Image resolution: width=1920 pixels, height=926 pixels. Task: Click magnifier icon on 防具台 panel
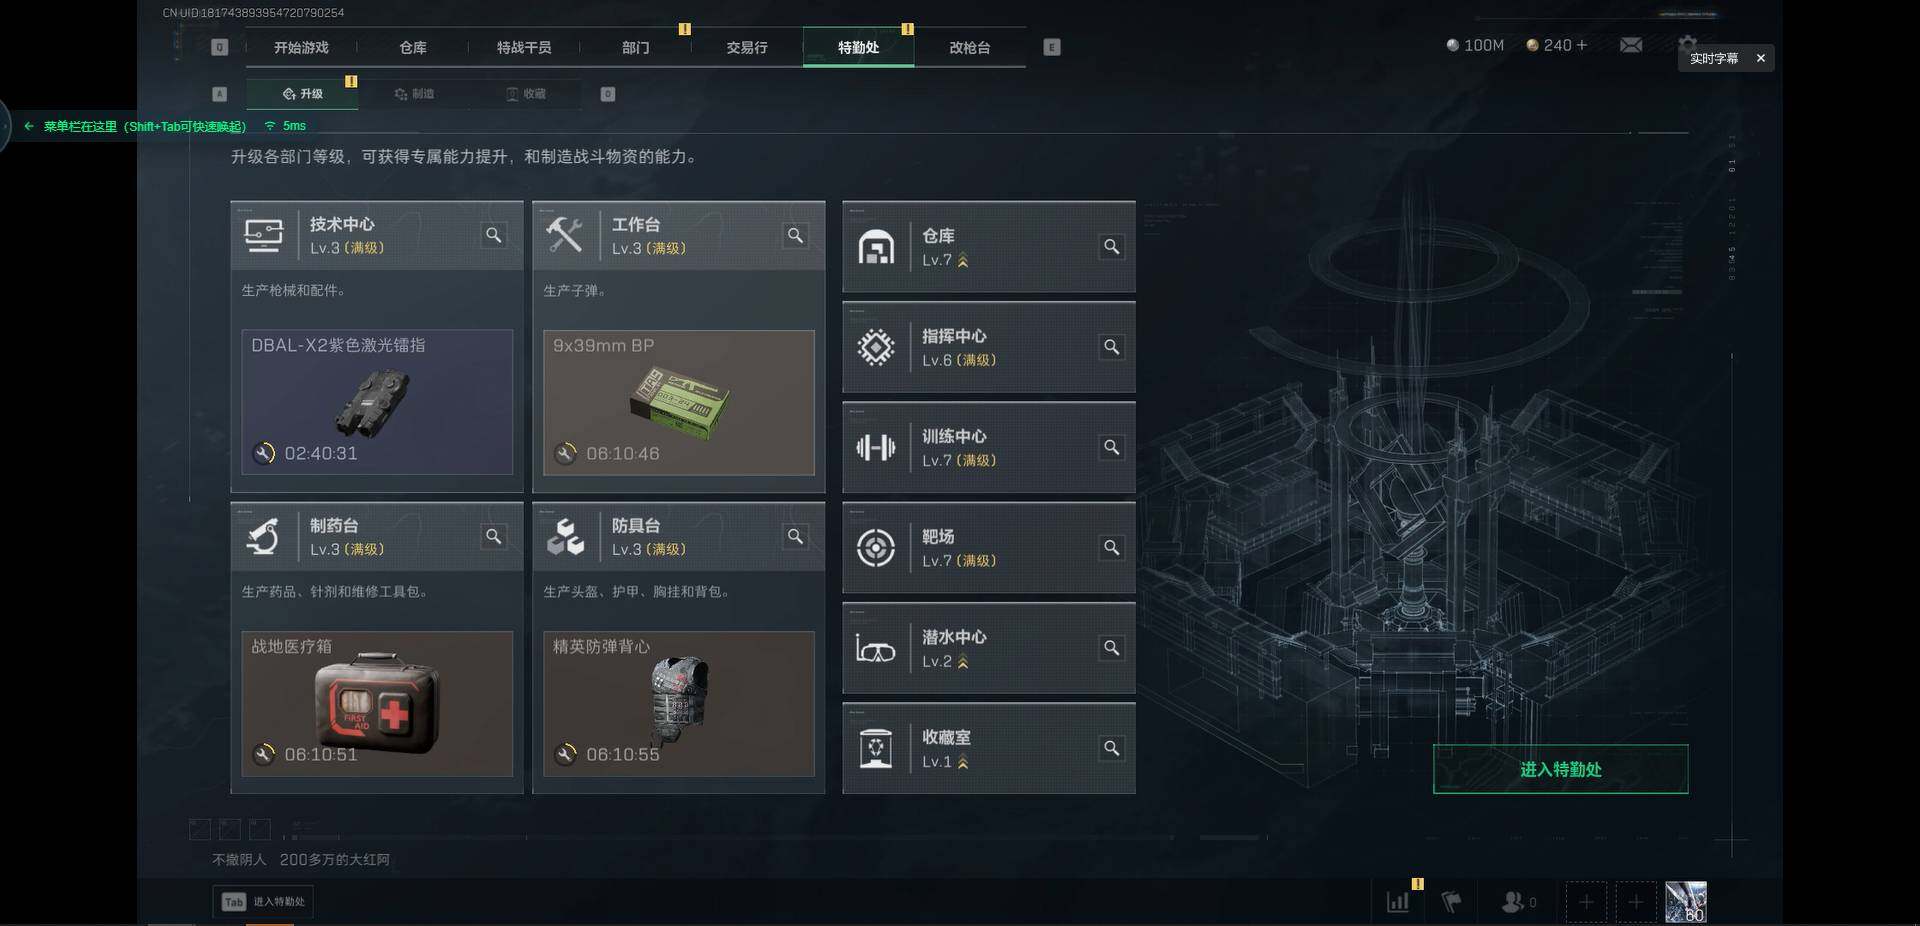pos(795,537)
